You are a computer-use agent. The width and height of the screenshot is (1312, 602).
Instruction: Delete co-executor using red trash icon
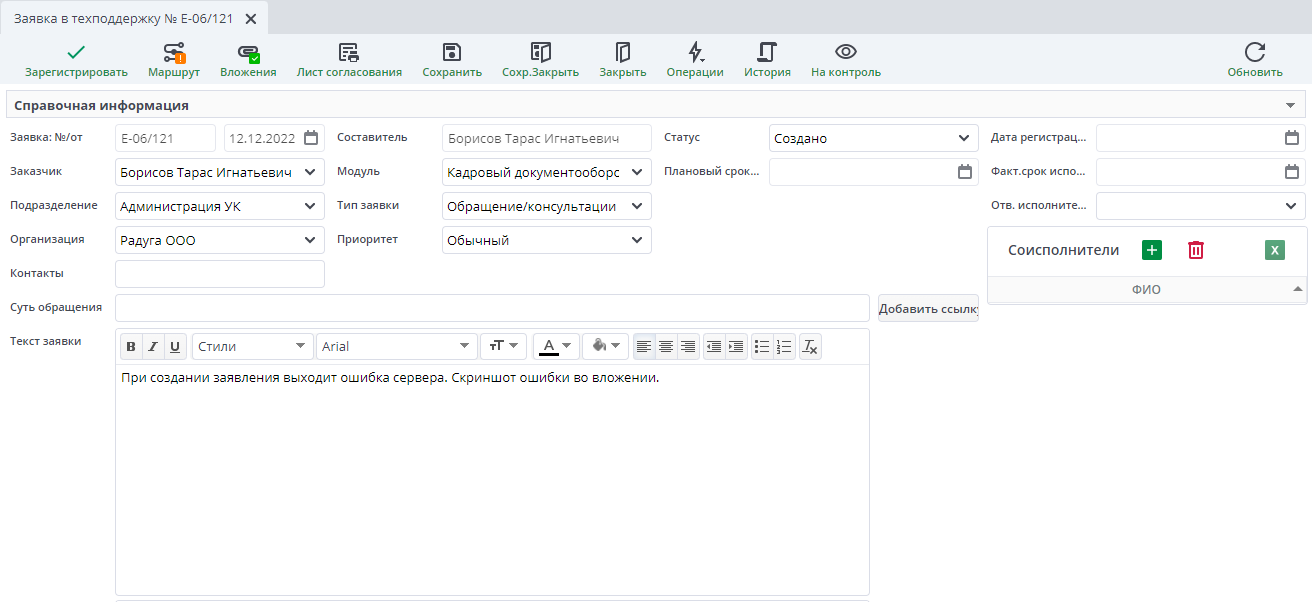[1196, 250]
